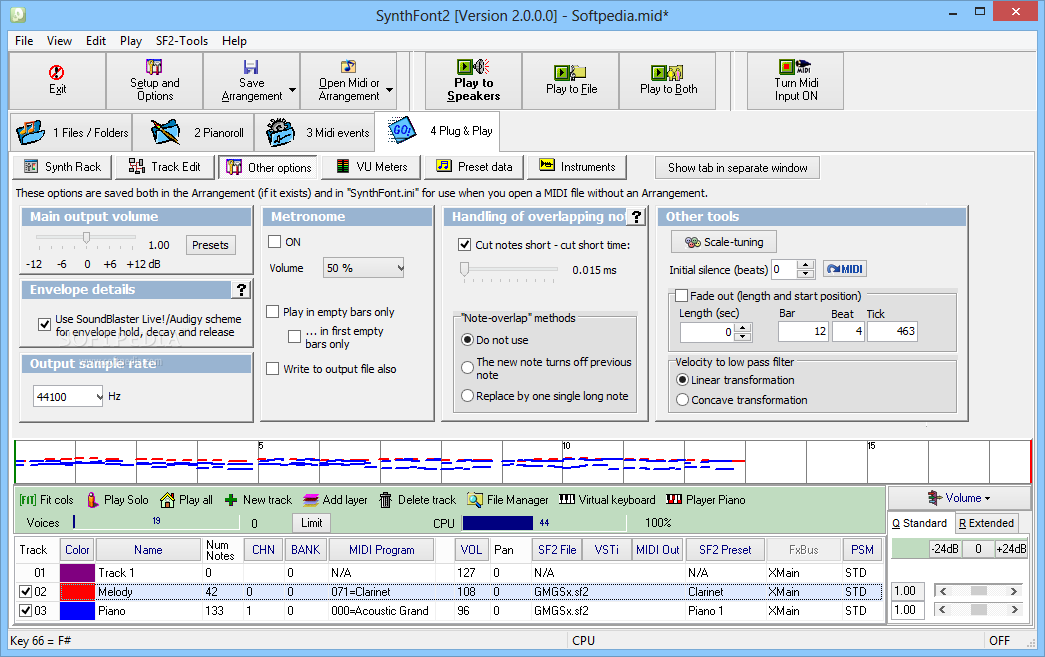Open metronome Volume 50 % dropdown

[364, 268]
